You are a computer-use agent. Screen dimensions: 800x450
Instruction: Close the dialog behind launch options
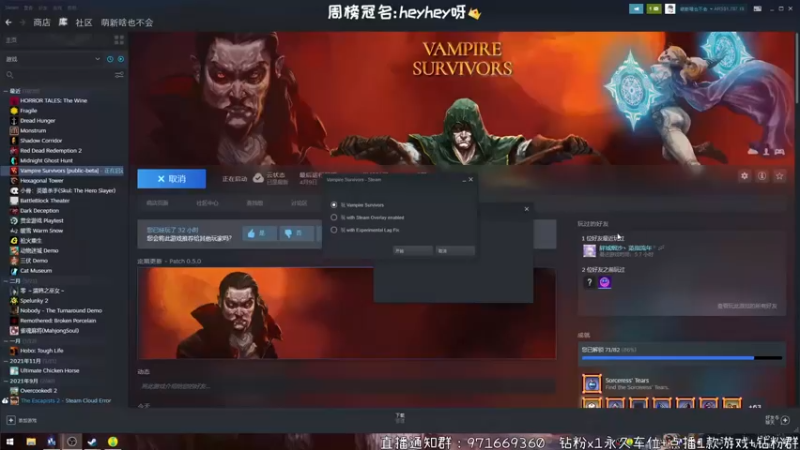tap(527, 209)
